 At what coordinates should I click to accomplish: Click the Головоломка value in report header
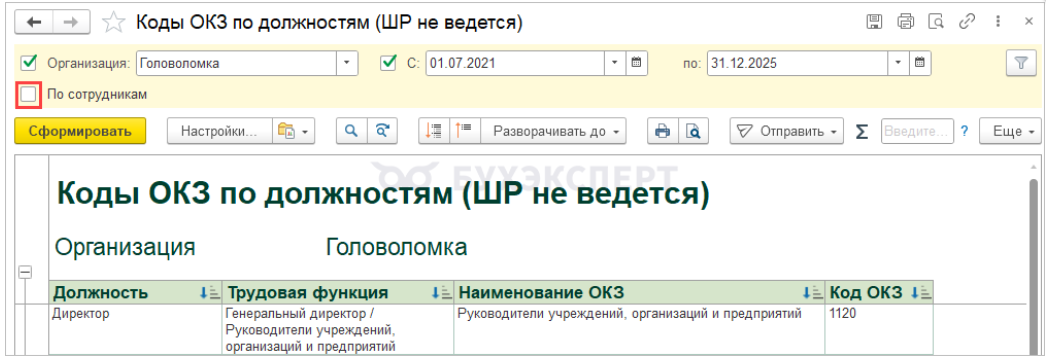pyautogui.click(x=396, y=247)
